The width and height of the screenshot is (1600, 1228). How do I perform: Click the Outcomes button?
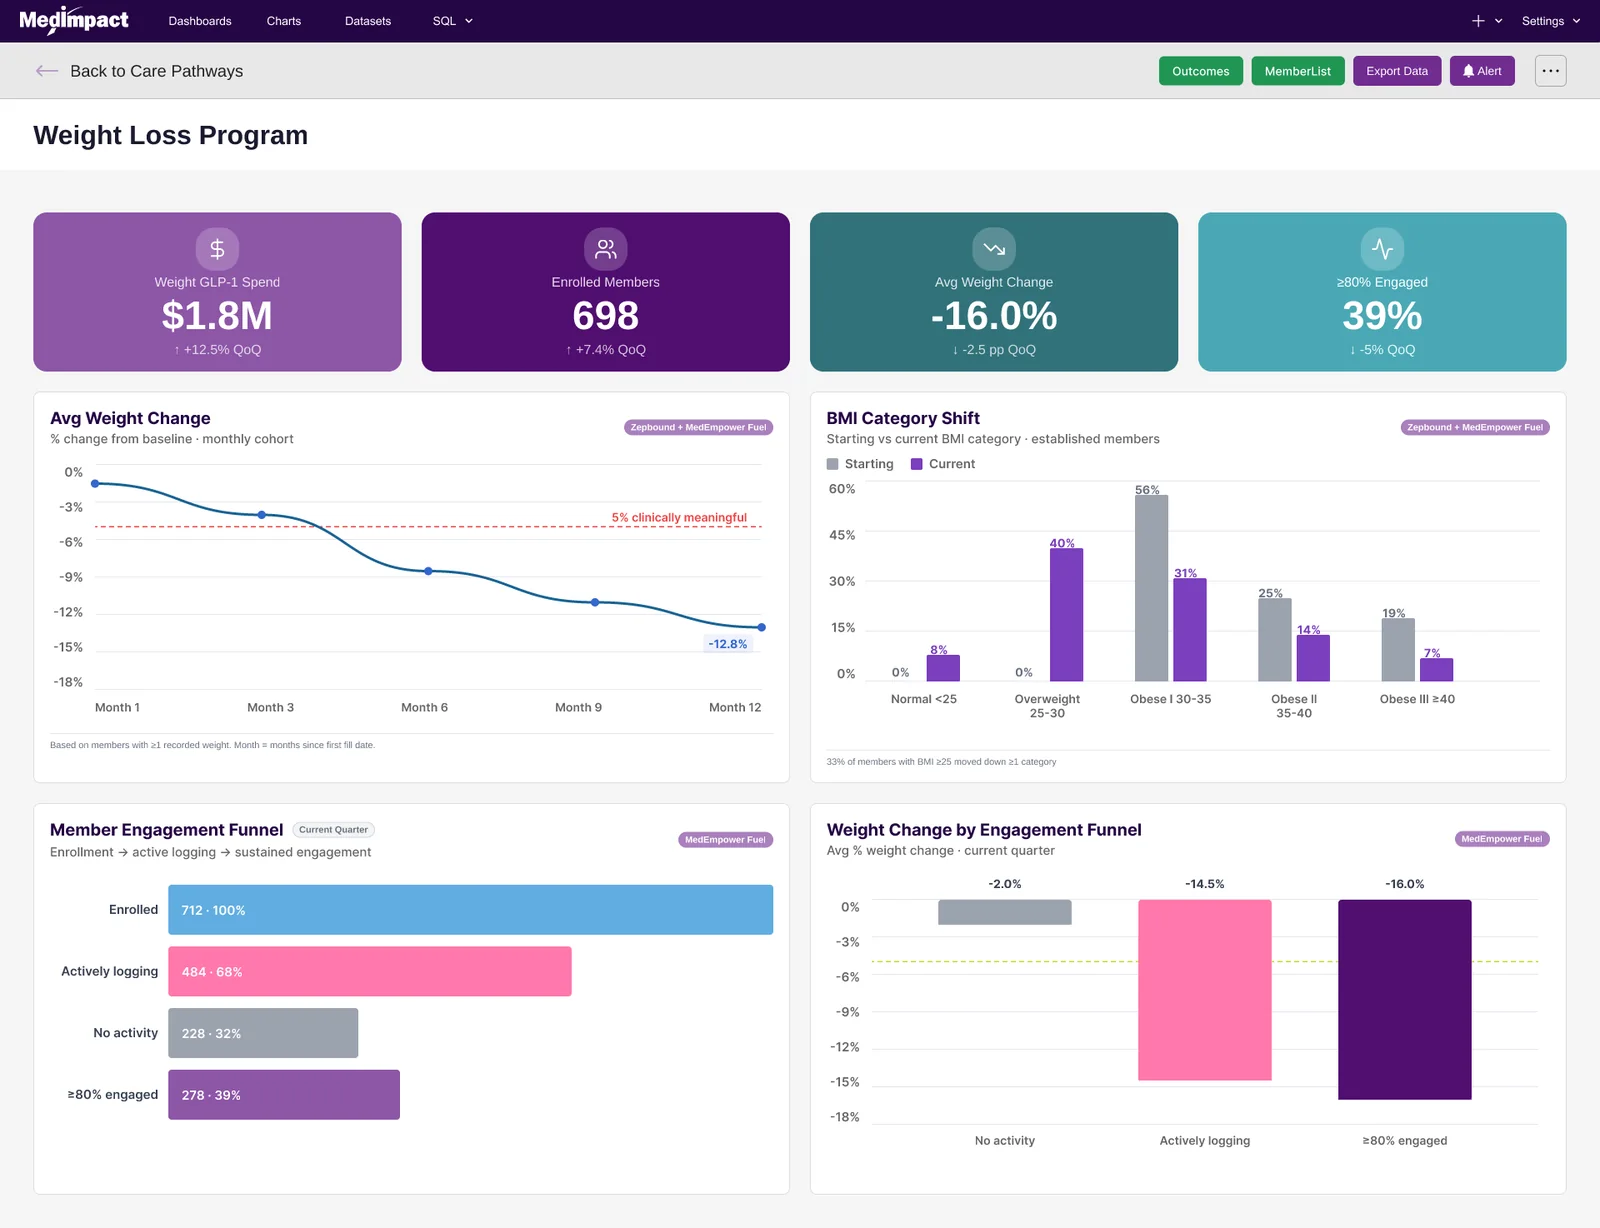click(1201, 71)
